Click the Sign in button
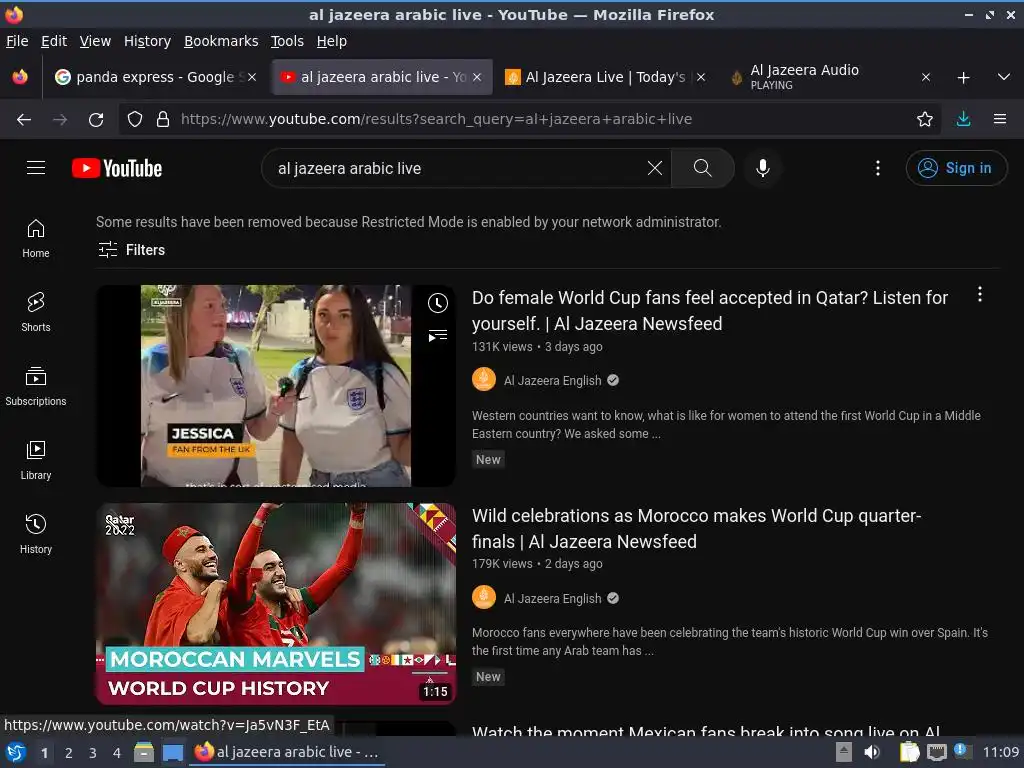The height and width of the screenshot is (768, 1024). pyautogui.click(x=955, y=168)
